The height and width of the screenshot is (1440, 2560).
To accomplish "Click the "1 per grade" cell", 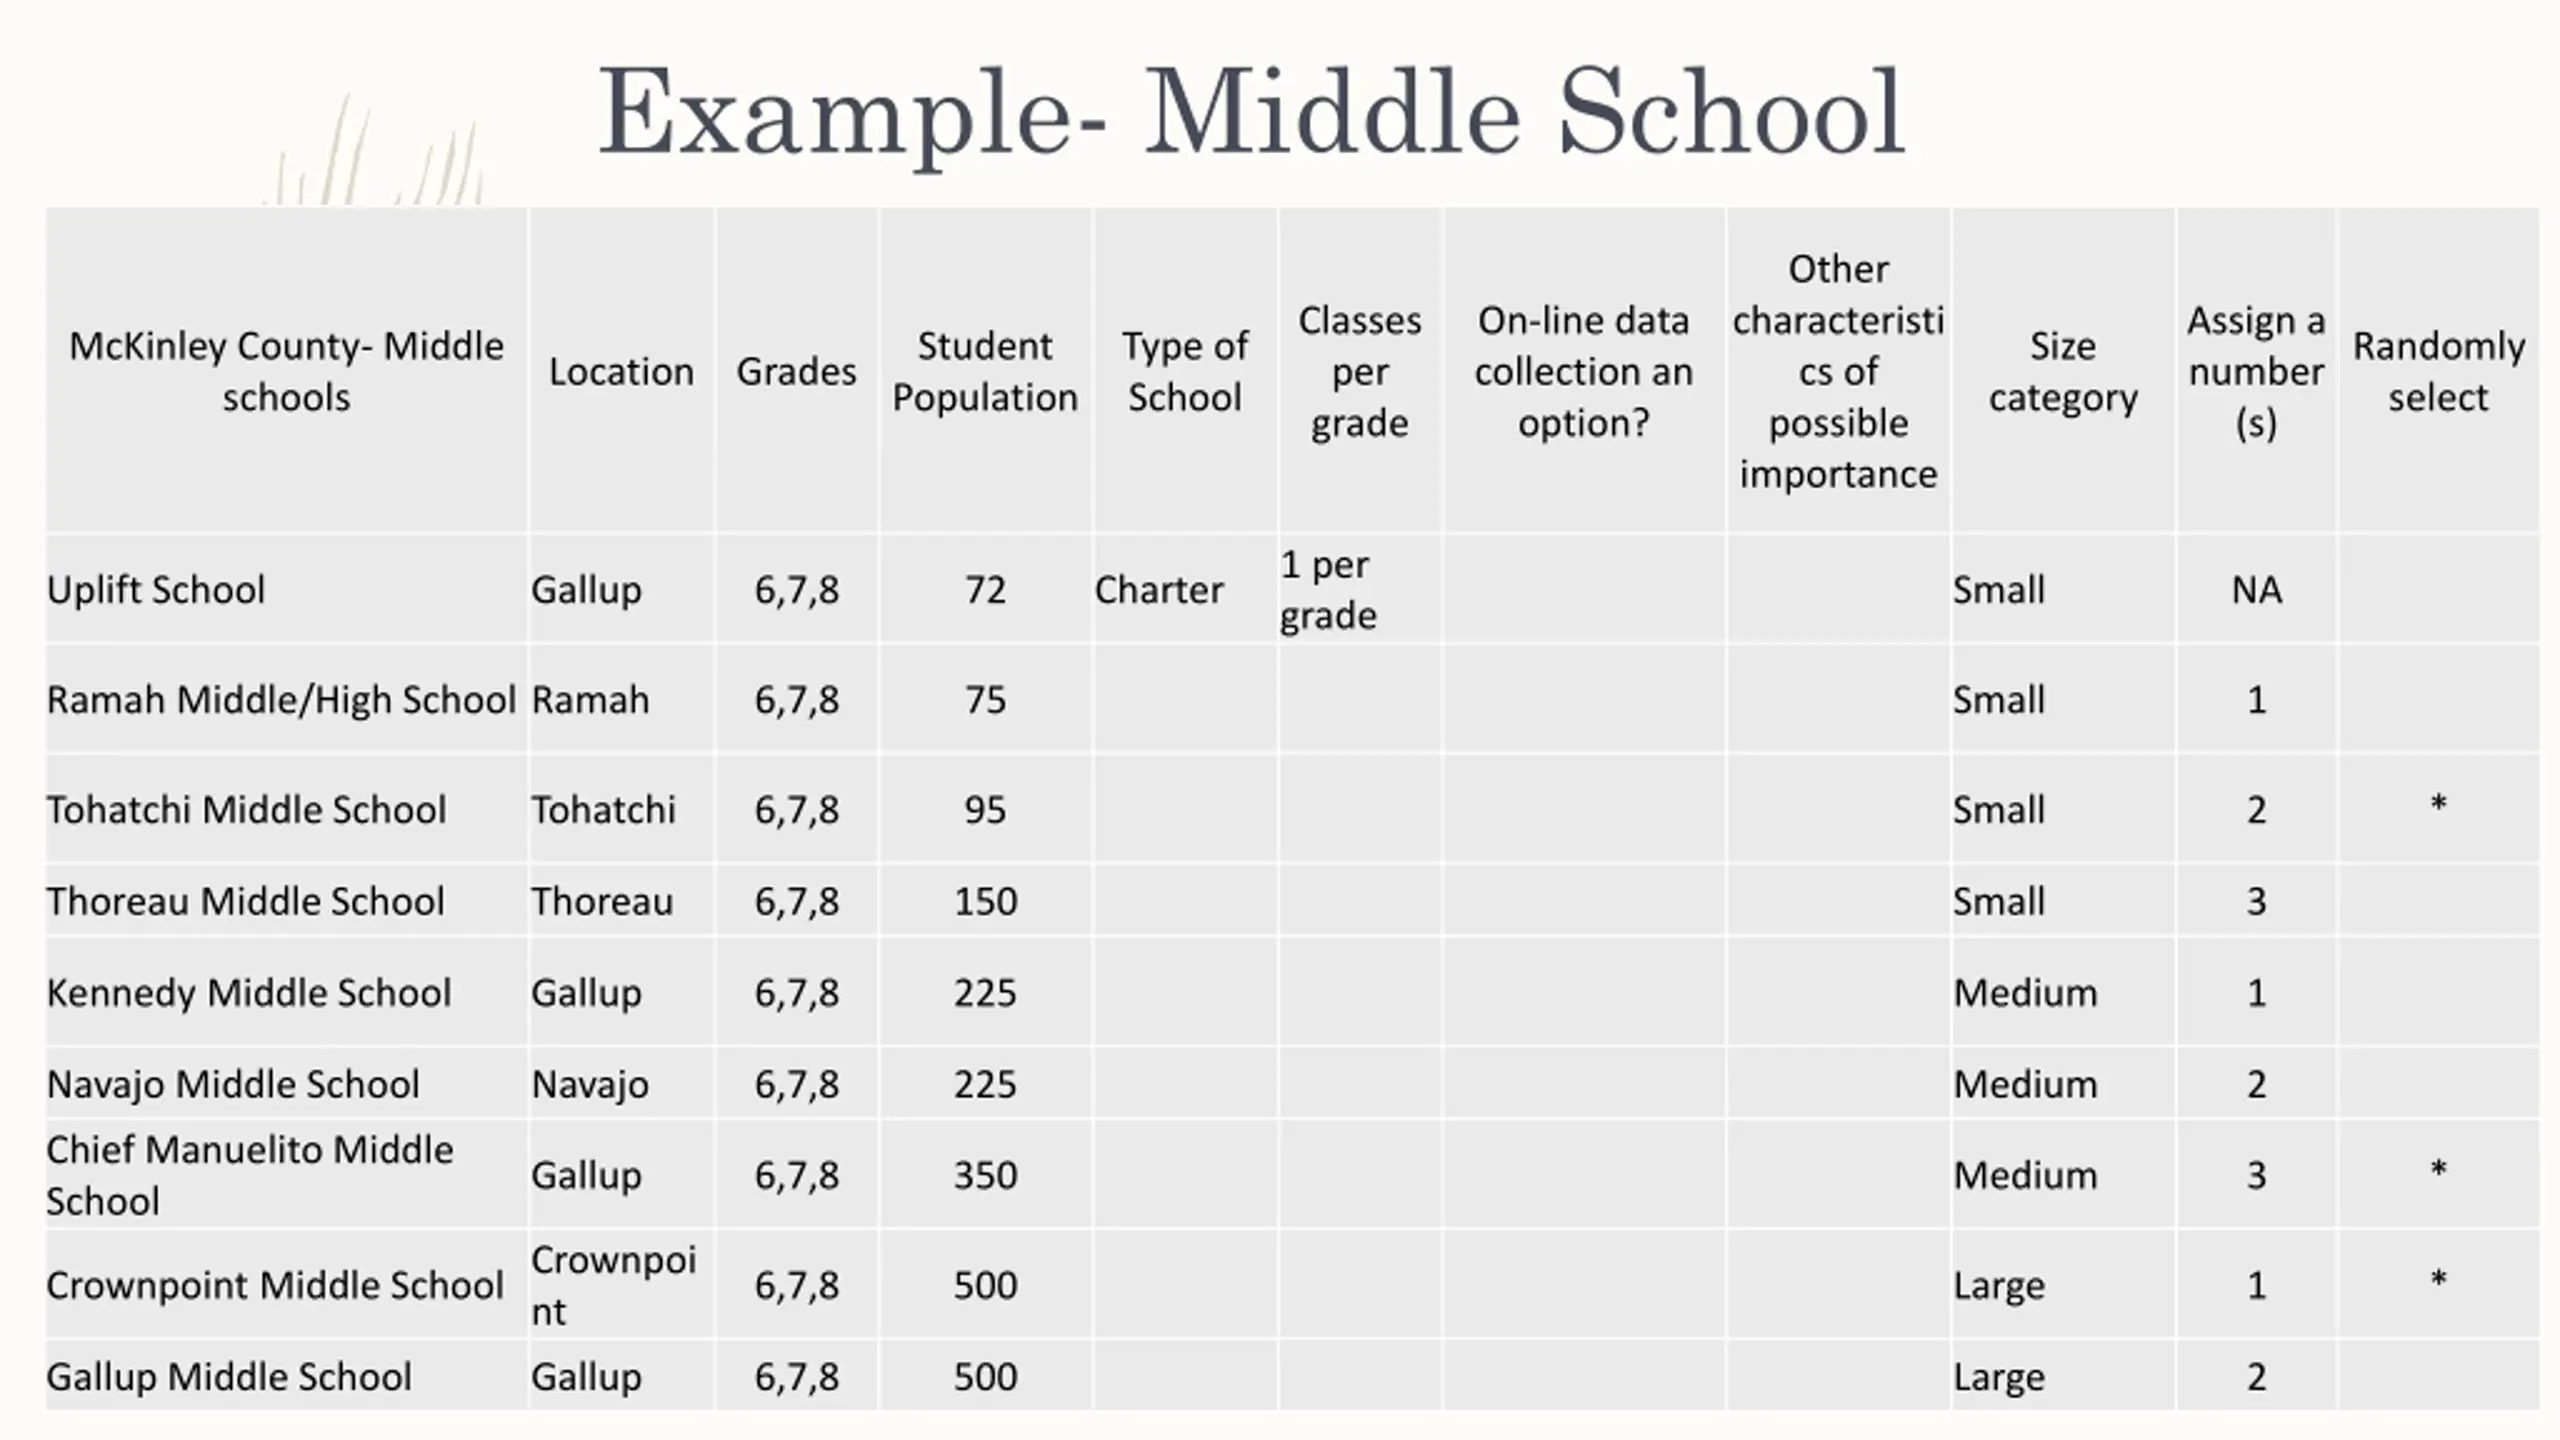I will [x=1328, y=590].
